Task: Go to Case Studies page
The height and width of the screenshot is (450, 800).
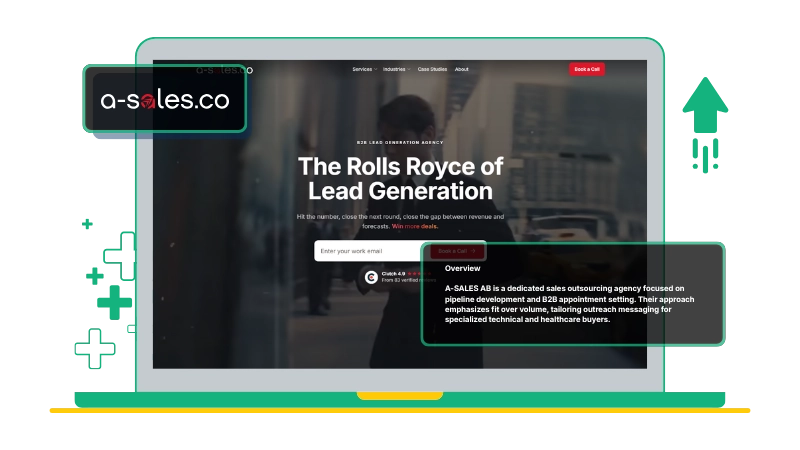Action: (432, 69)
